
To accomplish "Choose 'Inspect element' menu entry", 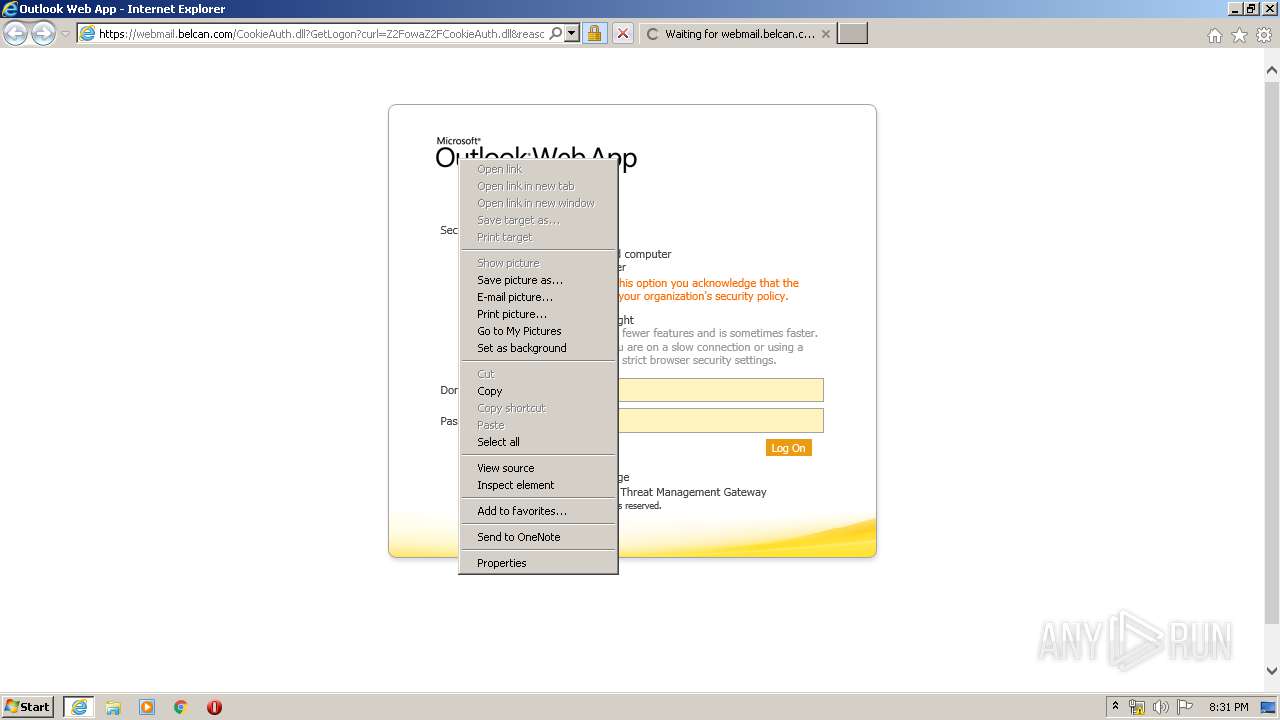I will click(x=538, y=485).
